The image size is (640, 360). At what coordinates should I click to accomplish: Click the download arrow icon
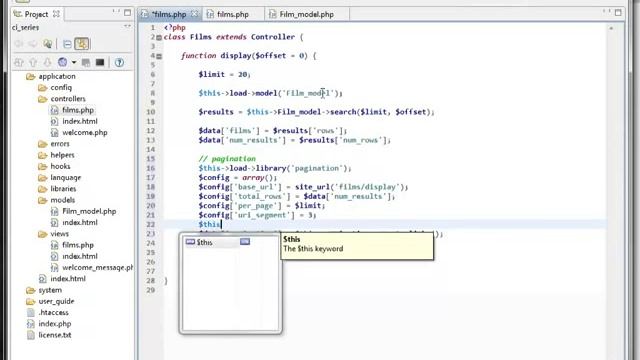click(x=47, y=62)
